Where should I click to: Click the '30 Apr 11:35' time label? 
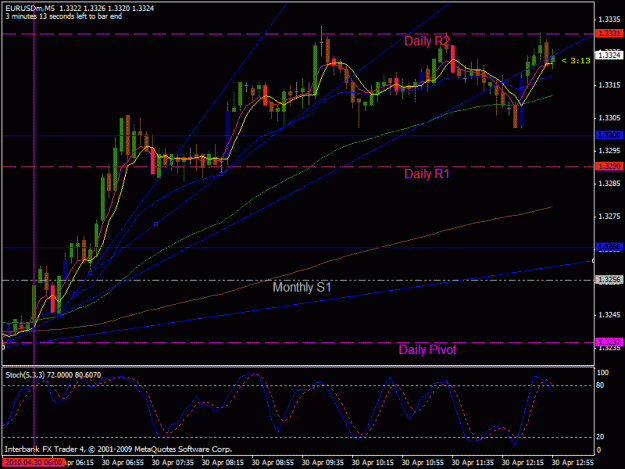(x=472, y=463)
